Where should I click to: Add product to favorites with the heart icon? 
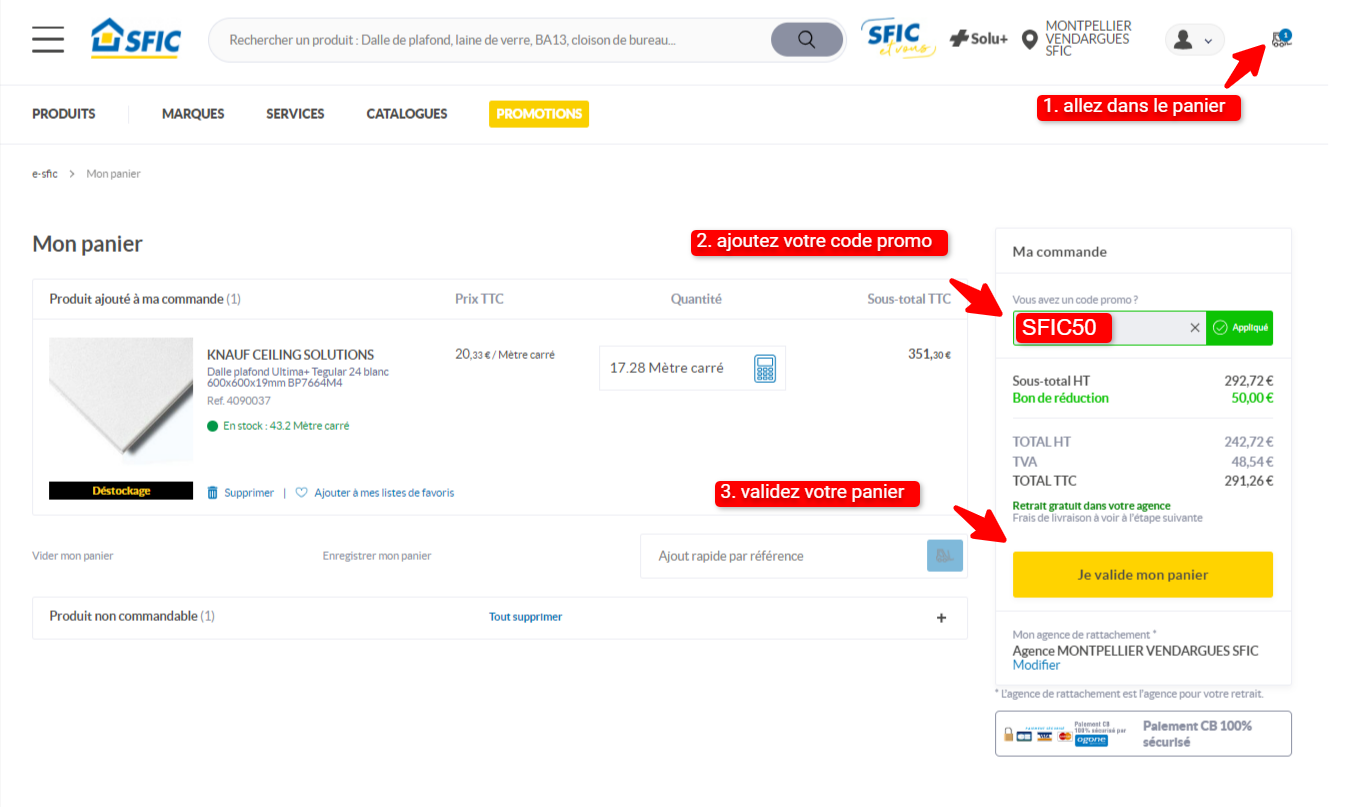[x=302, y=492]
